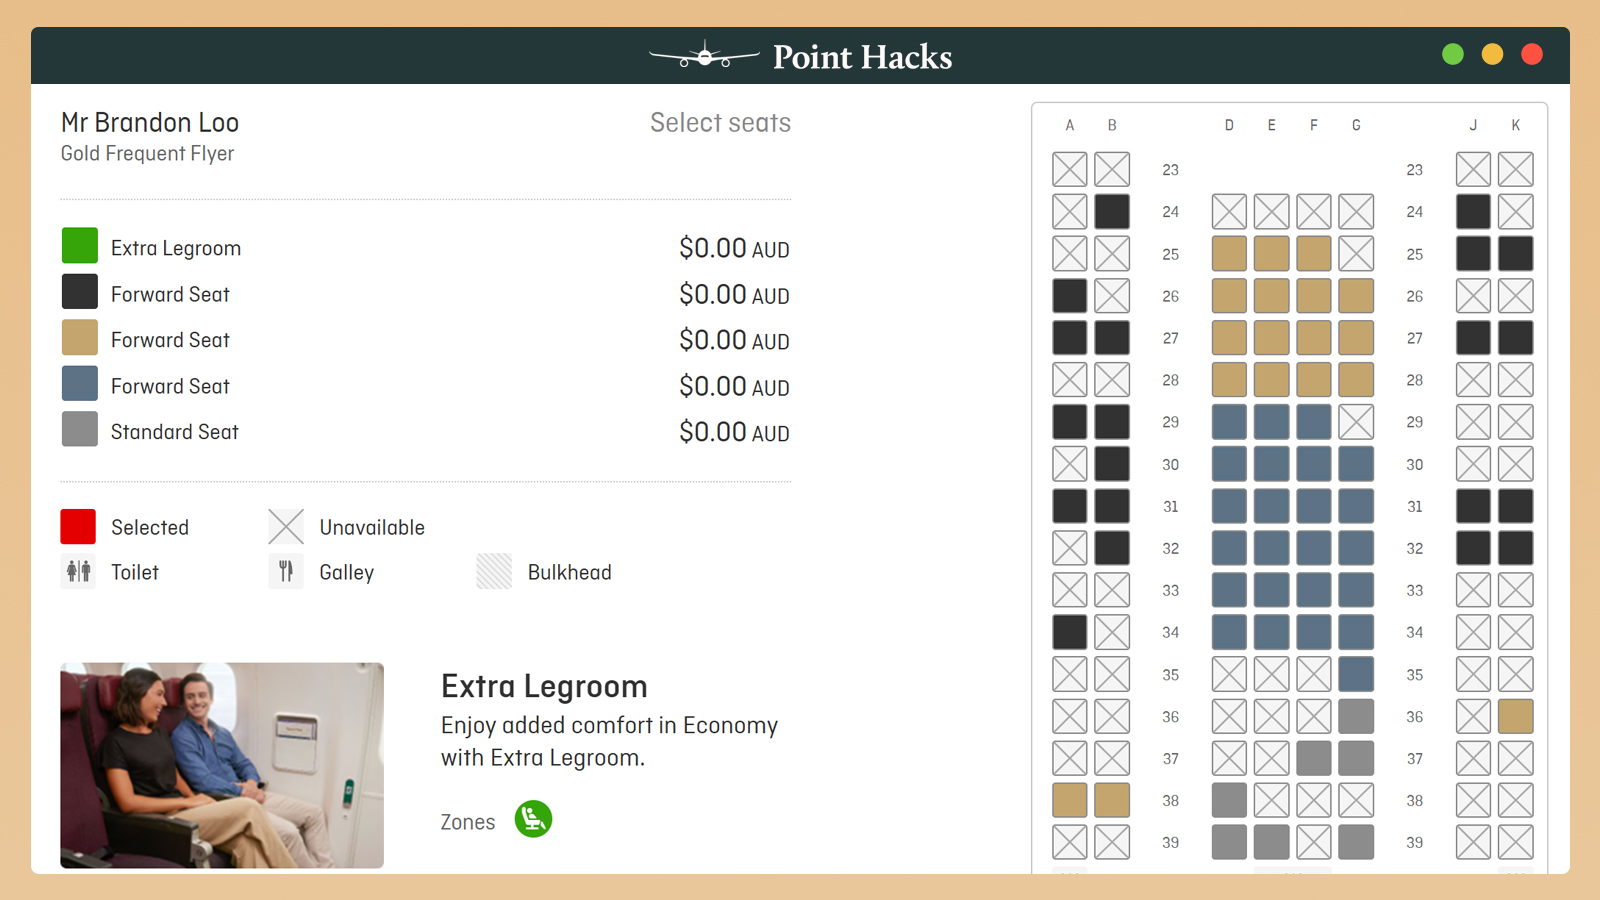Click the Toilet legend icon
Image resolution: width=1600 pixels, height=900 pixels.
(78, 572)
